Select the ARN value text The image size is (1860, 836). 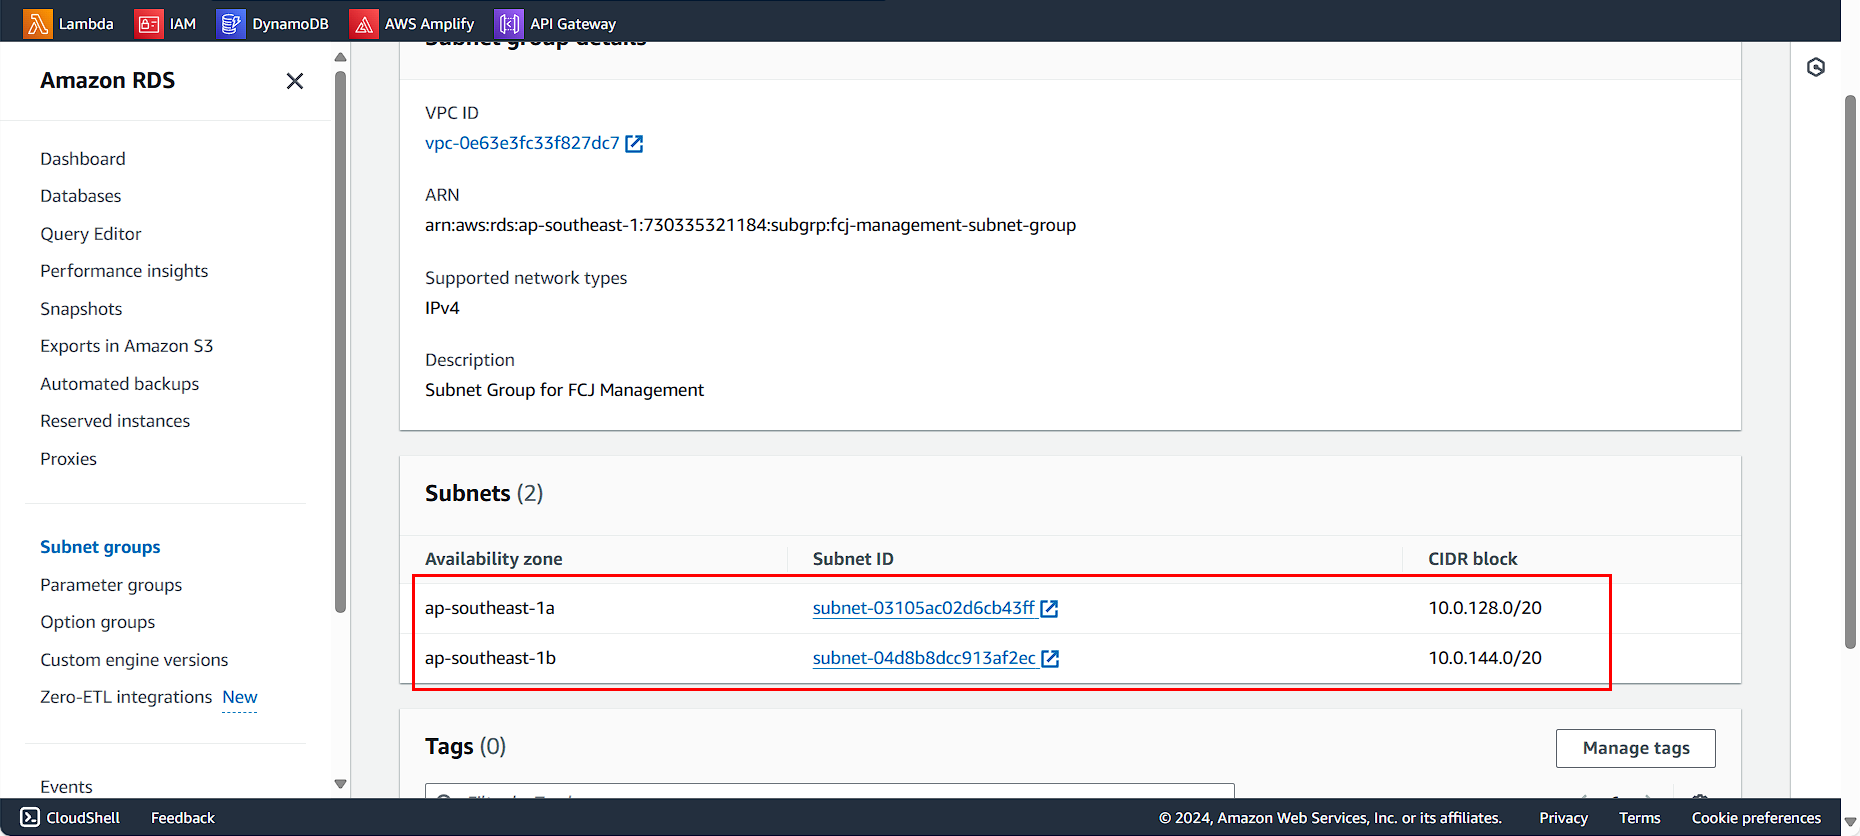(750, 225)
